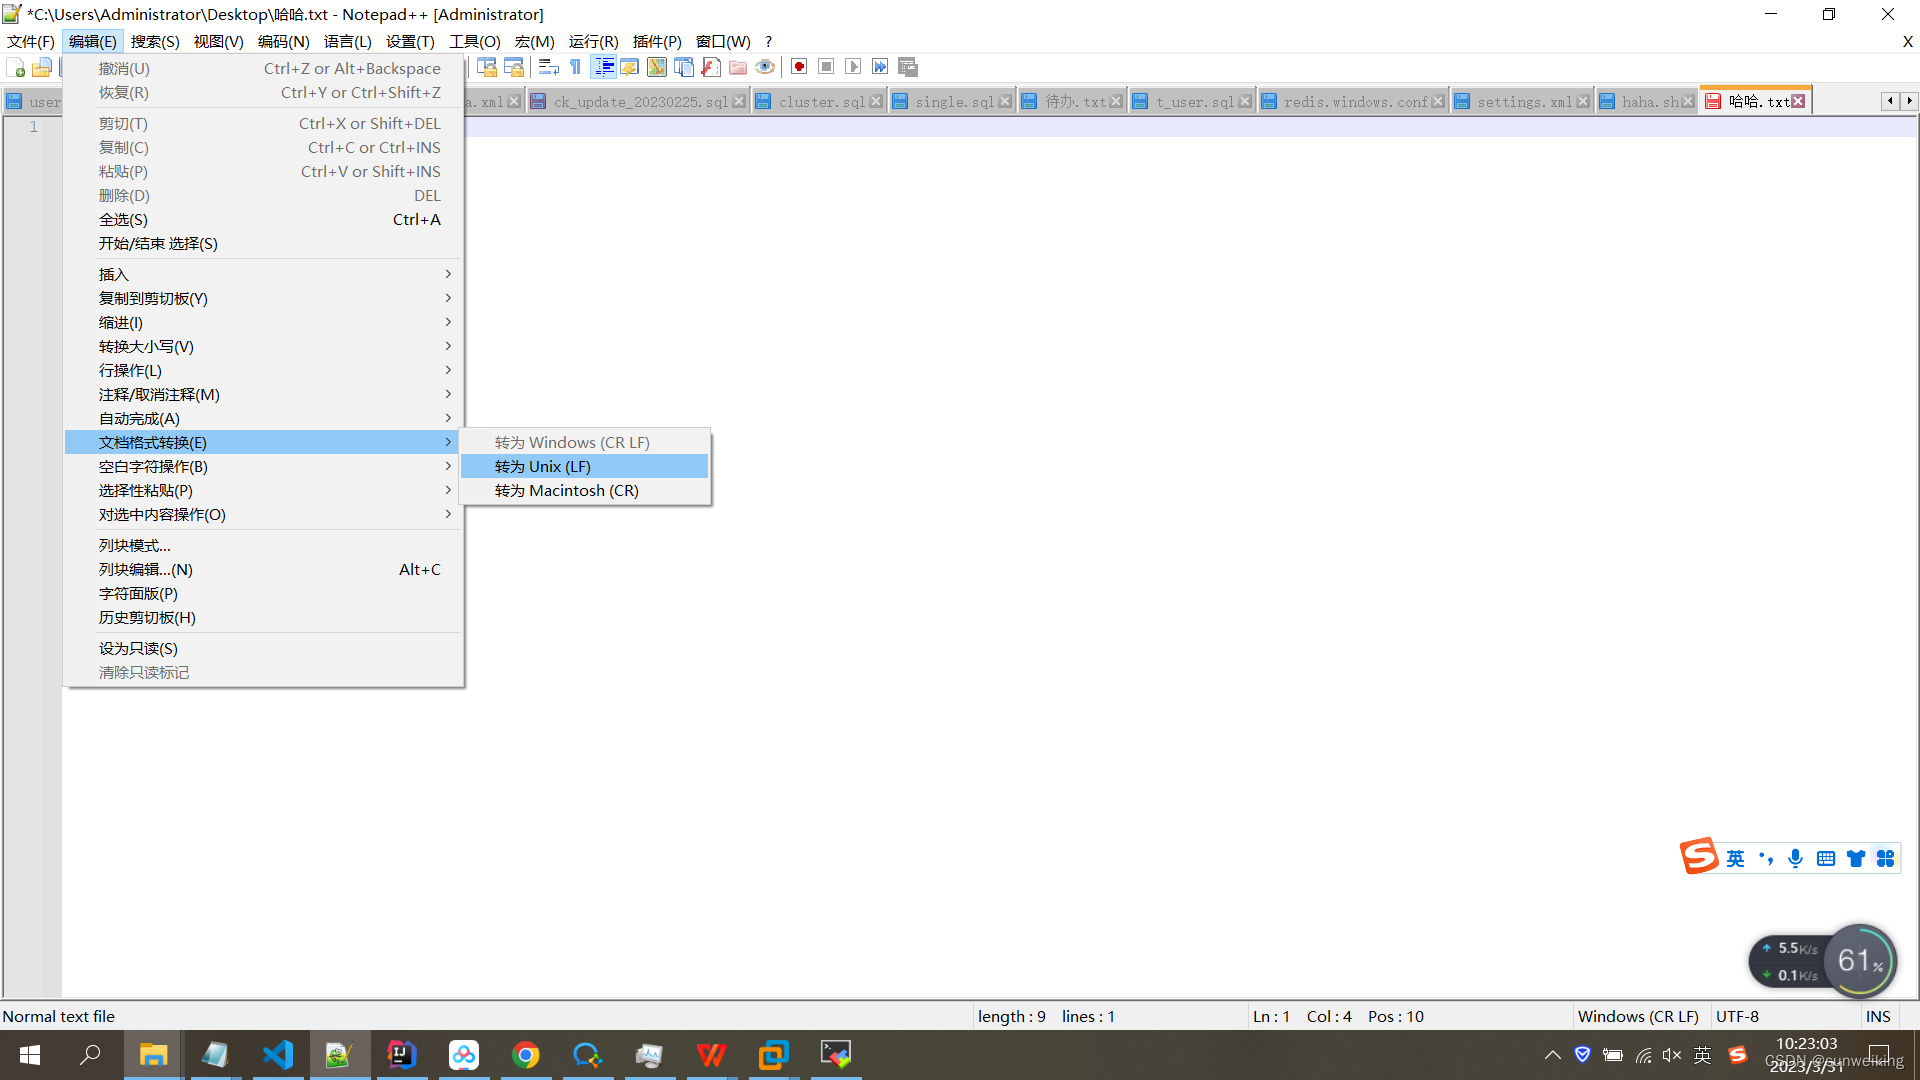Toggle Show Indent Guide icon
1920x1080 pixels.
pyautogui.click(x=604, y=67)
